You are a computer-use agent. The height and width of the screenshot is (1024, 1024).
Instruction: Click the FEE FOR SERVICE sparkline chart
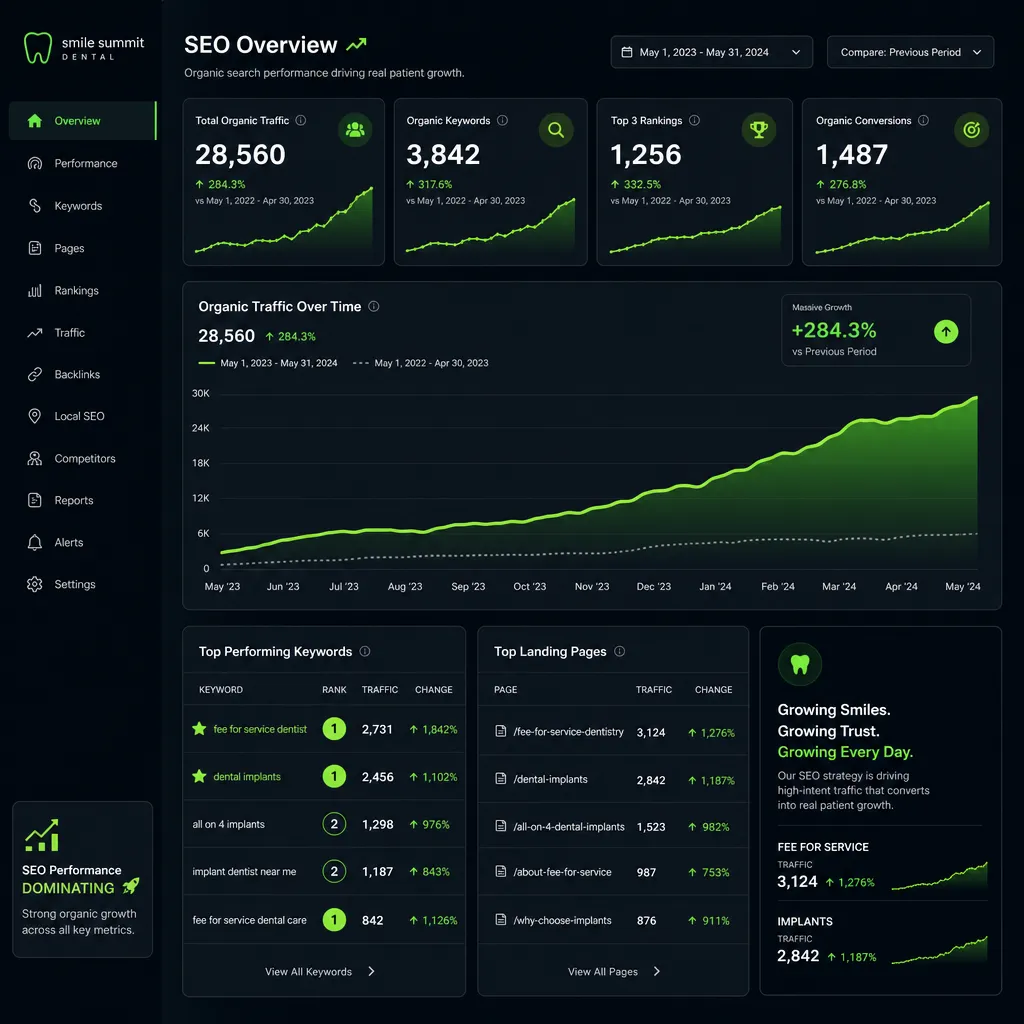[x=939, y=876]
